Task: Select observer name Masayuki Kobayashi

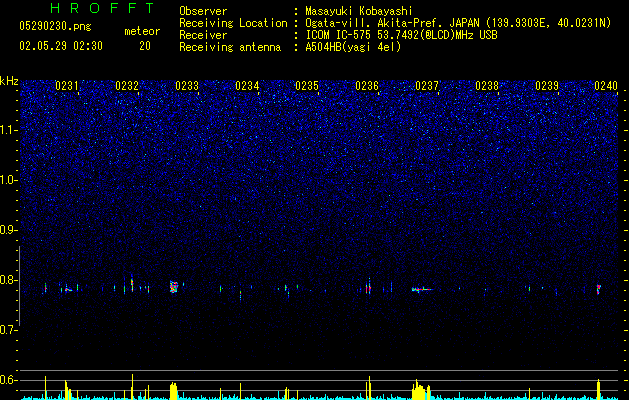Action: click(x=359, y=11)
